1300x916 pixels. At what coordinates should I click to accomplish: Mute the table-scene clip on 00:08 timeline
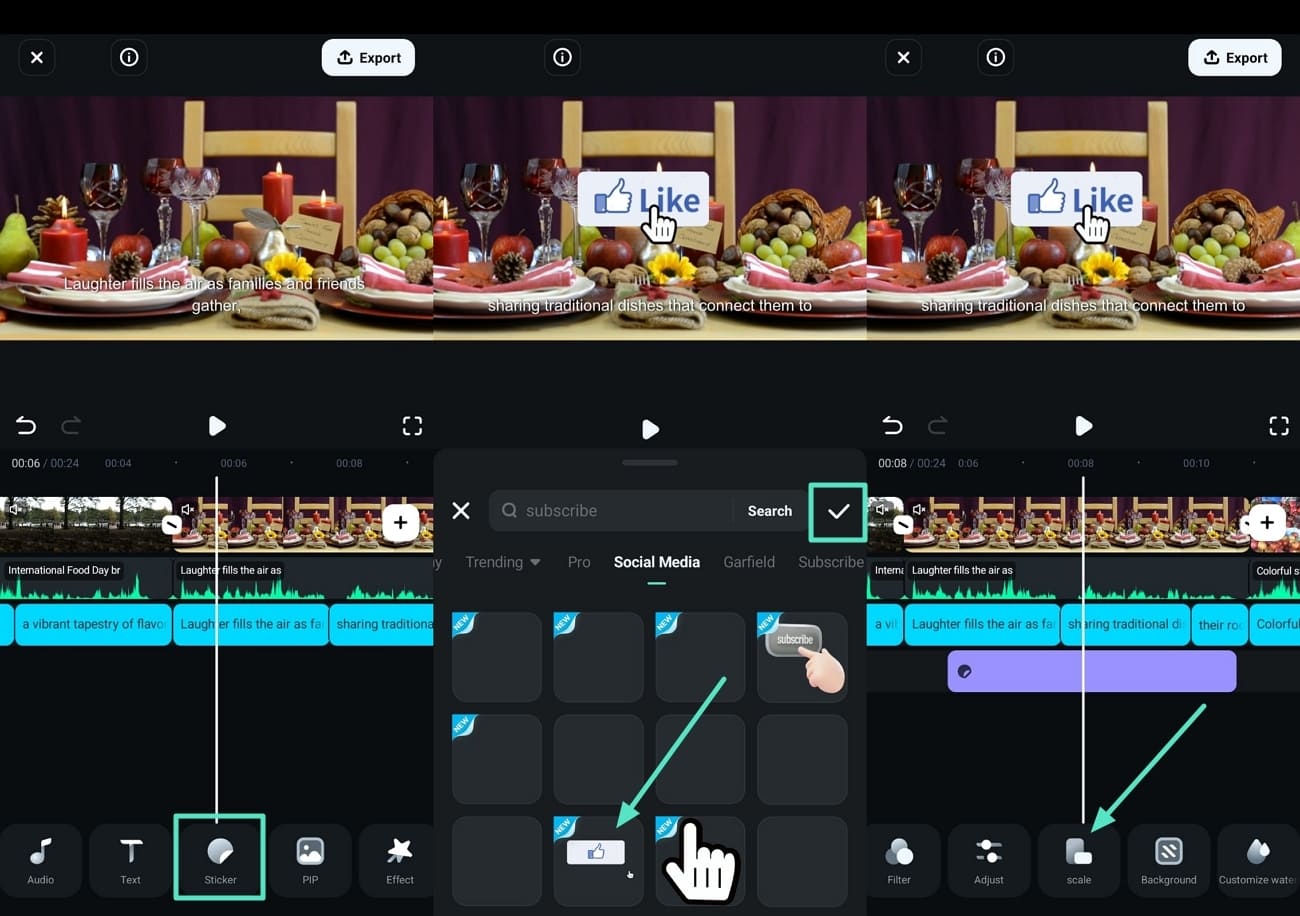[x=919, y=510]
